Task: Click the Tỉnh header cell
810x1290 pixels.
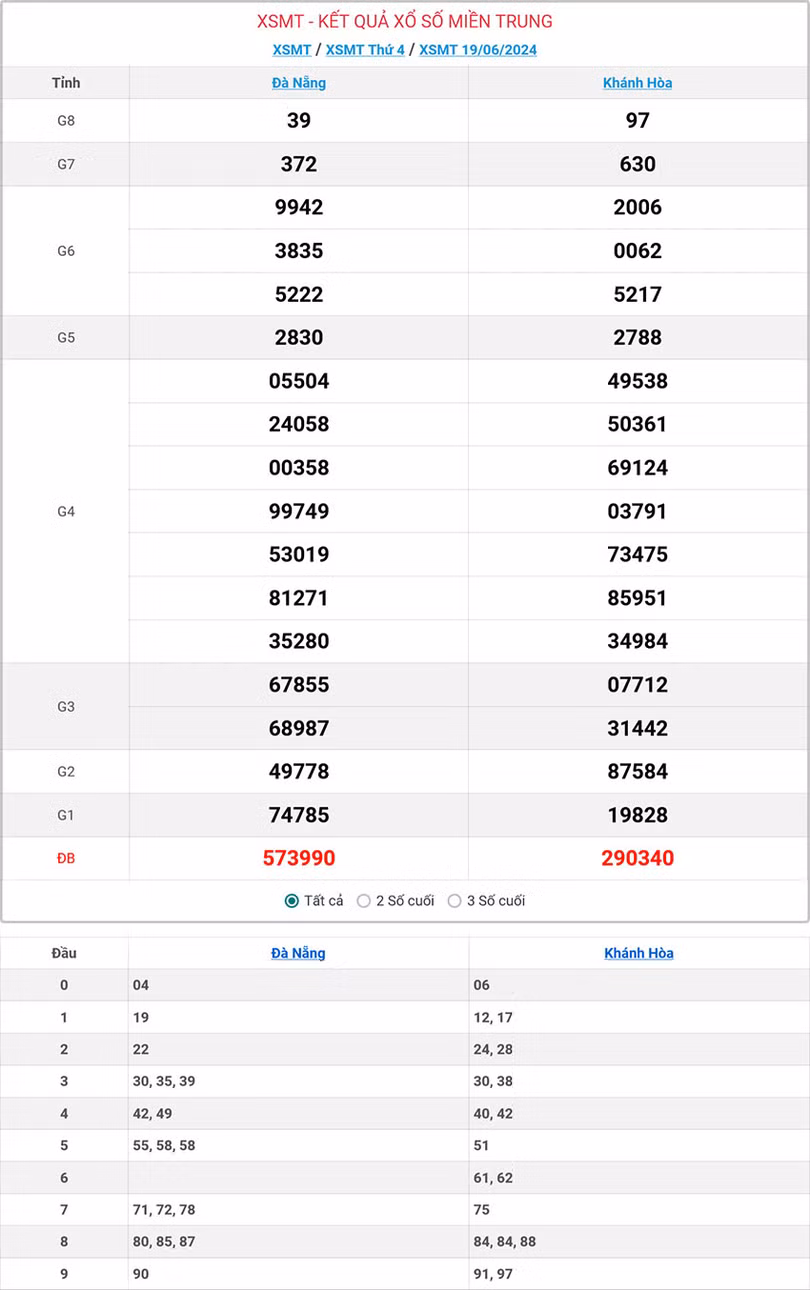Action: (x=66, y=83)
